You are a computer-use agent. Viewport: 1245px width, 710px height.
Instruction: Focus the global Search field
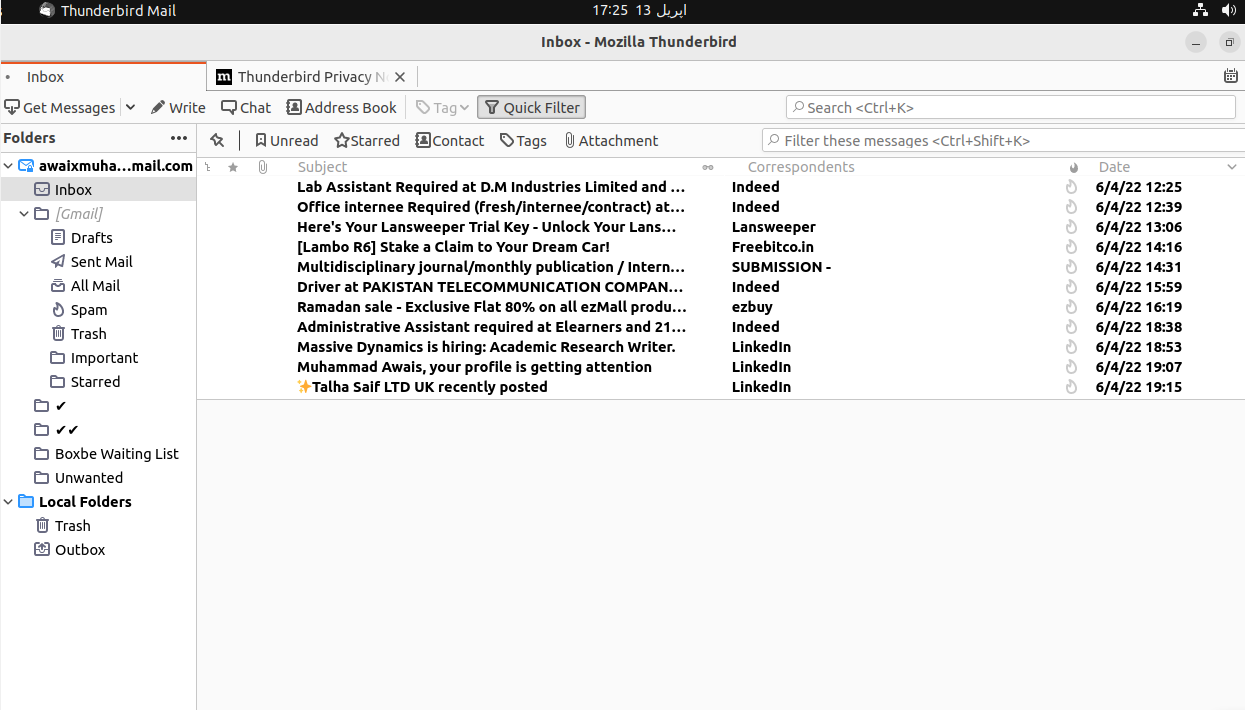click(x=1011, y=107)
